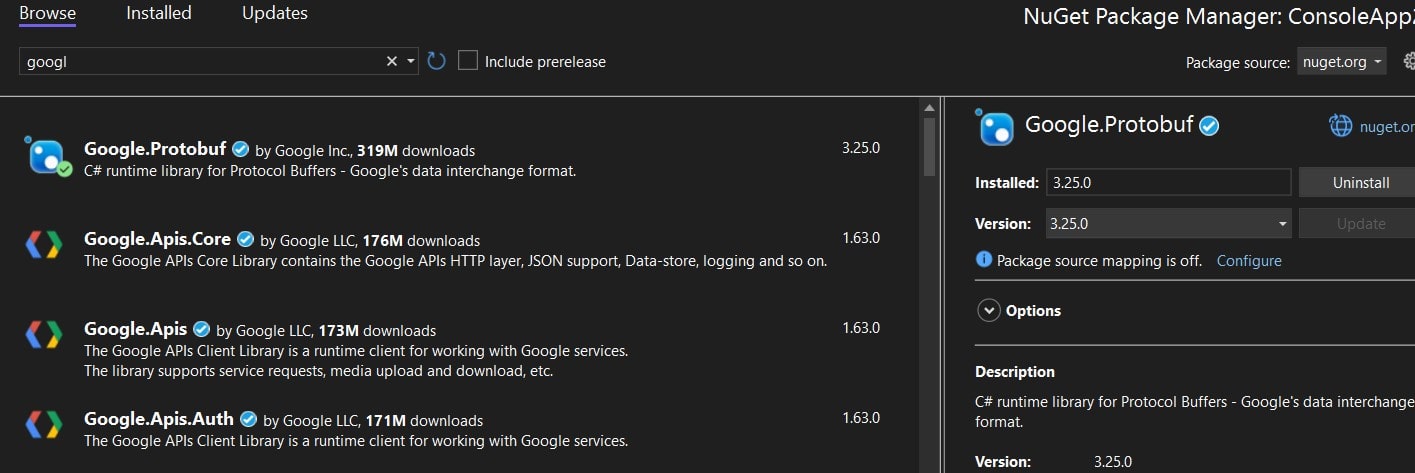
Task: Click version 1.63.0 in Google.Apis.Auth row
Action: tap(861, 417)
